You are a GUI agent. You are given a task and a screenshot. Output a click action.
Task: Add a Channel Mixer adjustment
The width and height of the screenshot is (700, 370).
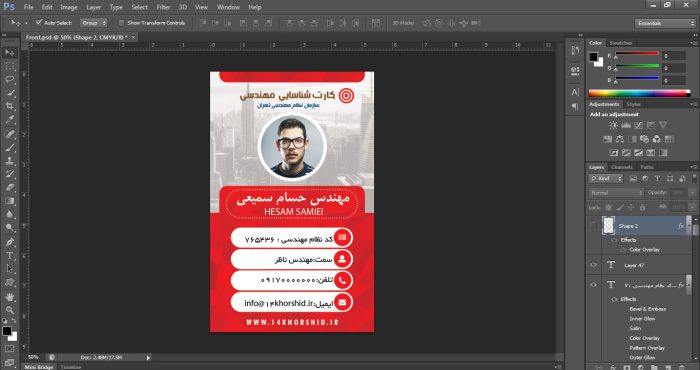(x=656, y=139)
